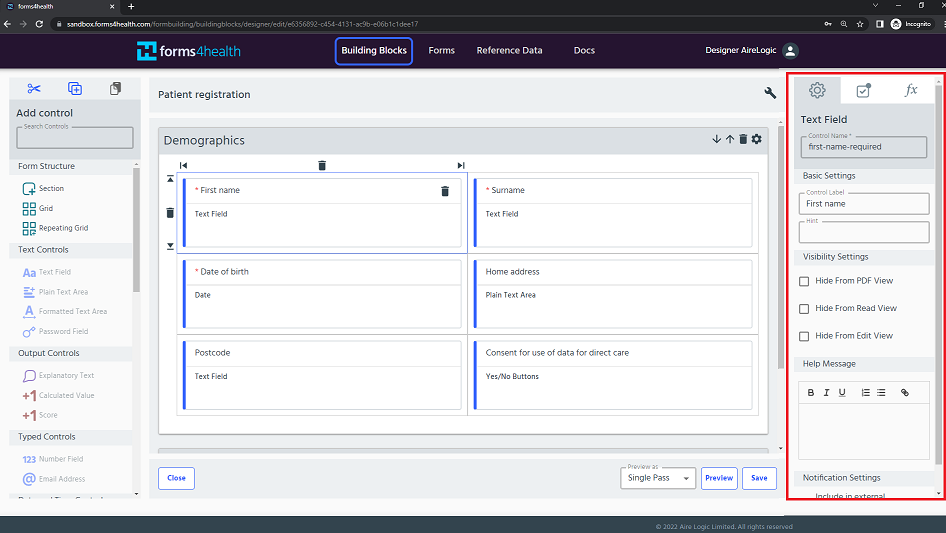The image size is (946, 533).
Task: Click into the Hint field
Action: point(864,232)
